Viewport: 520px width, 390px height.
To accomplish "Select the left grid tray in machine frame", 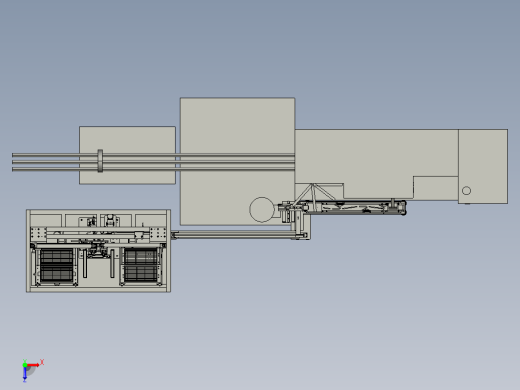I will pos(57,266).
